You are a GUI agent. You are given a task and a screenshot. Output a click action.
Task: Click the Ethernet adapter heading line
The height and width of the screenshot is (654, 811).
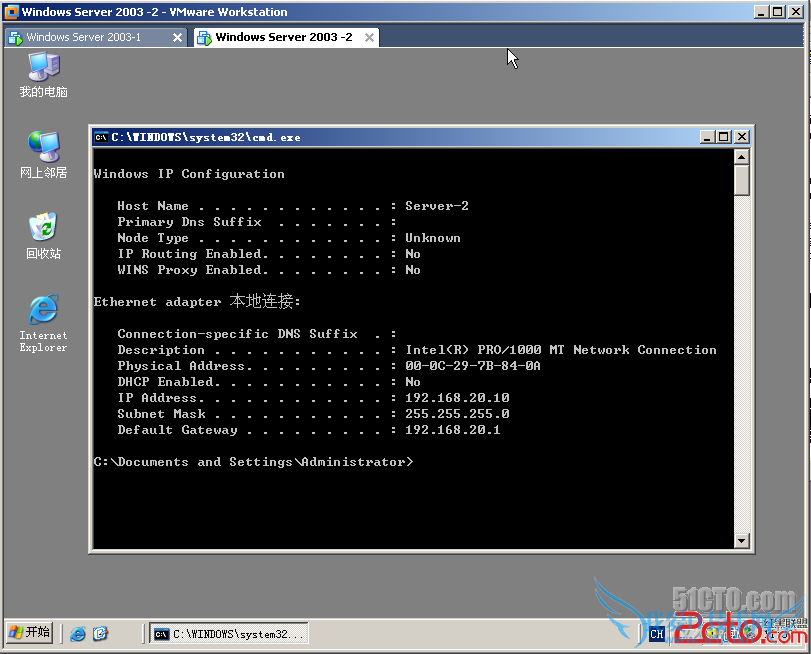[197, 301]
